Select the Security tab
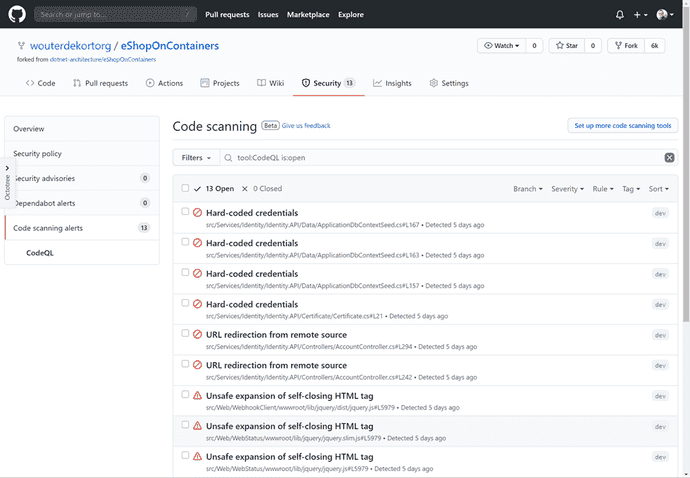Viewport: 690px width, 478px height. [x=328, y=83]
